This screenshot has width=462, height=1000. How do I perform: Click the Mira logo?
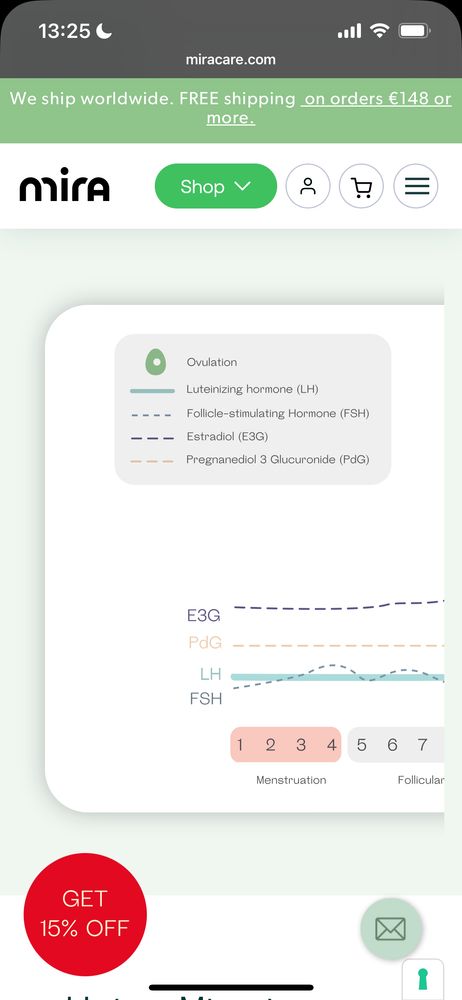coord(64,184)
